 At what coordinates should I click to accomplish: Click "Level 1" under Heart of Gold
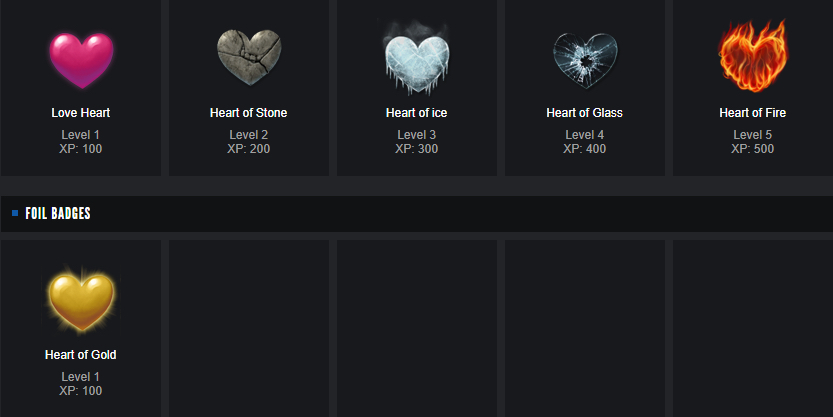pos(81,377)
